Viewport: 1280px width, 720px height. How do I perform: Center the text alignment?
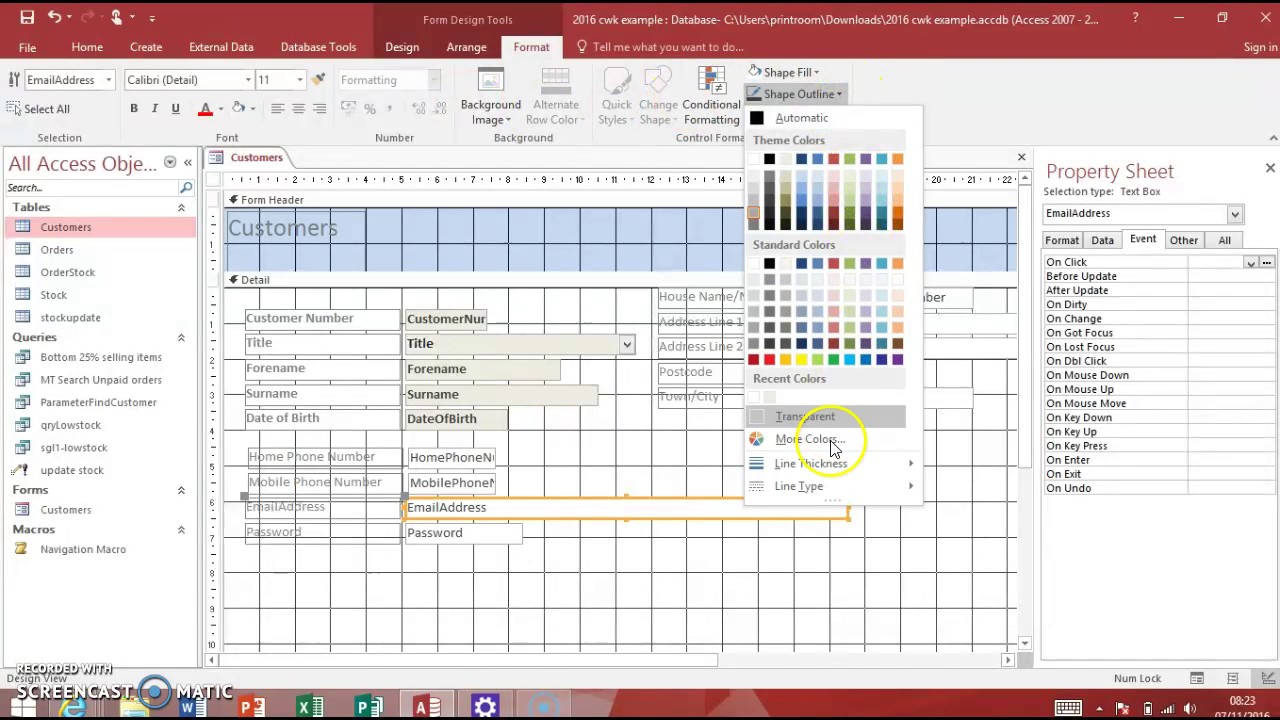pos(298,108)
